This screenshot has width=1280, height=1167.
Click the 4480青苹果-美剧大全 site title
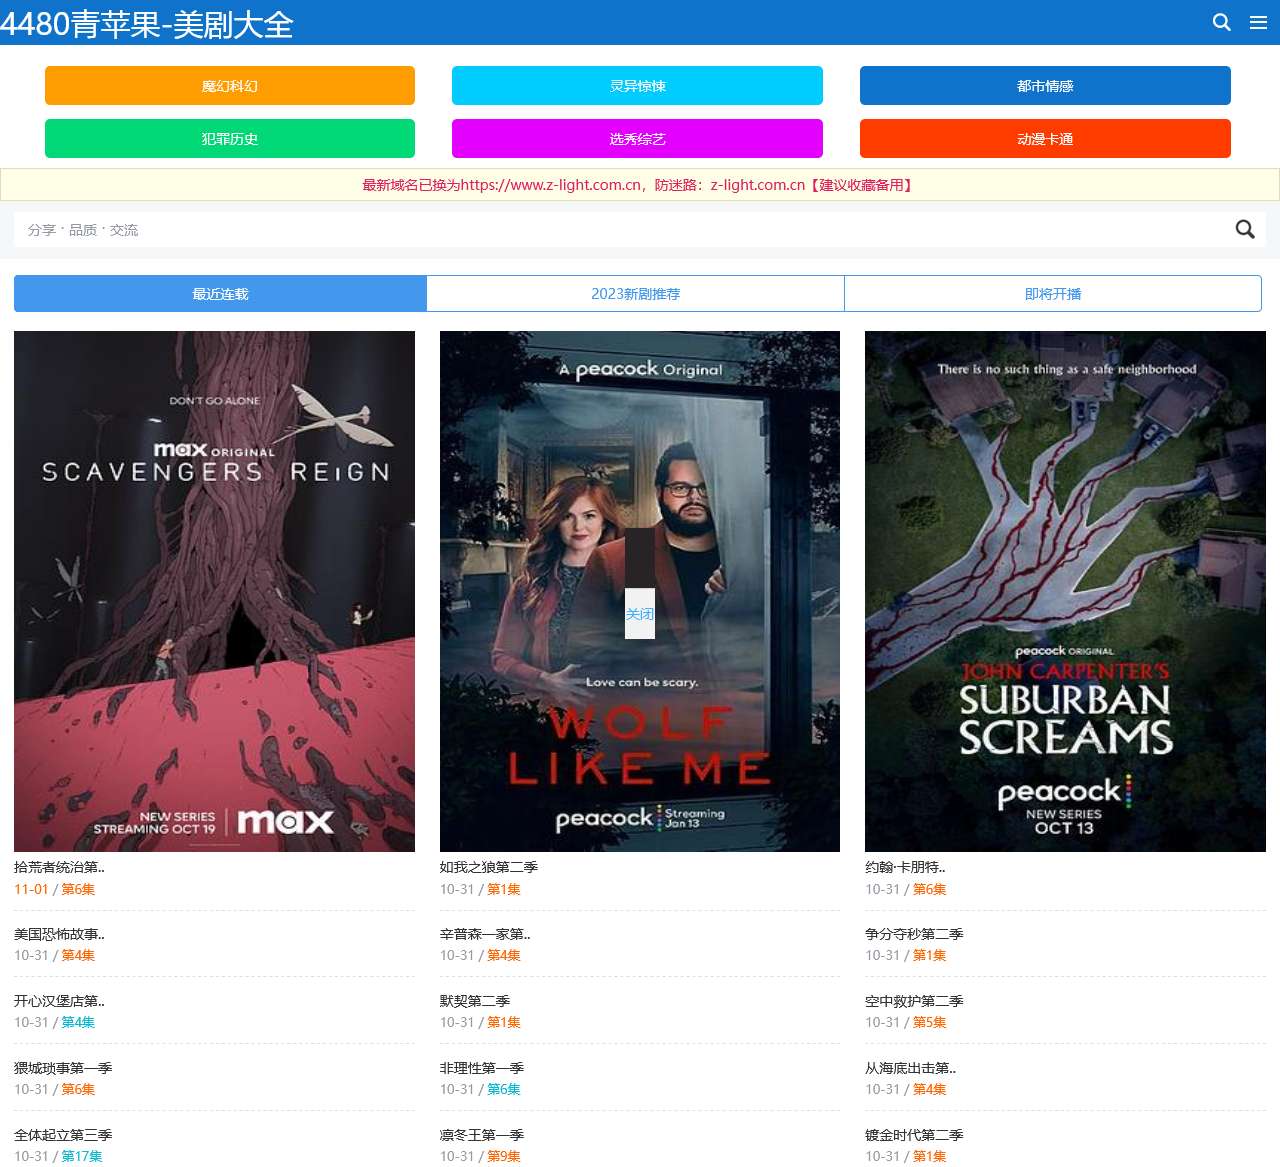tap(147, 23)
